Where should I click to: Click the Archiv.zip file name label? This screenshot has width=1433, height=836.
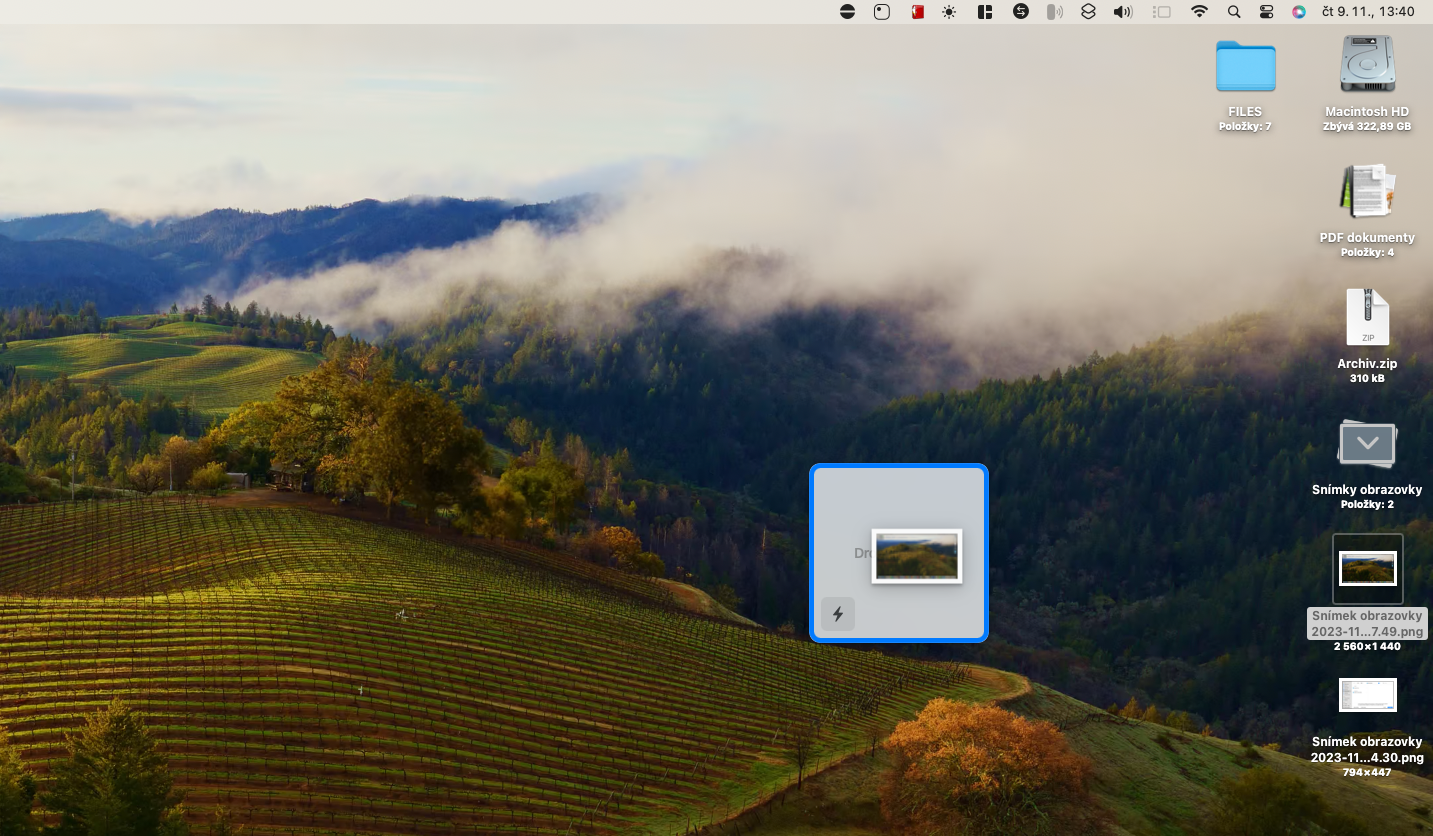(1367, 364)
